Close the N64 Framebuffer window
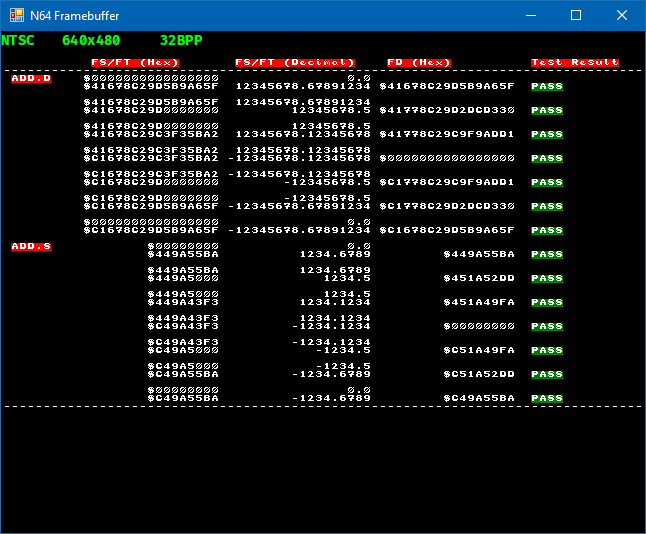Image resolution: width=646 pixels, height=534 pixels. click(x=622, y=15)
